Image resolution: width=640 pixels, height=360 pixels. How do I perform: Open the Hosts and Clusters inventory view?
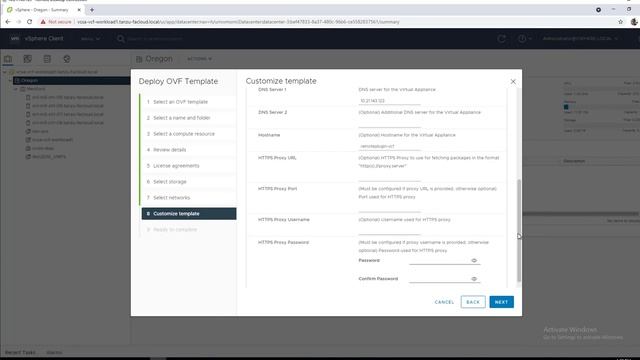[x=8, y=59]
